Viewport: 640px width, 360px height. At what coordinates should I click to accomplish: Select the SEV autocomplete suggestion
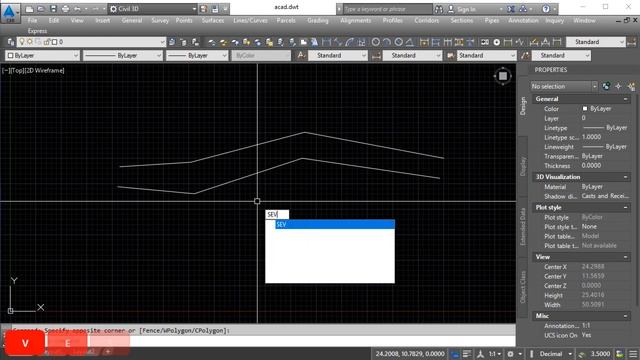pos(335,224)
